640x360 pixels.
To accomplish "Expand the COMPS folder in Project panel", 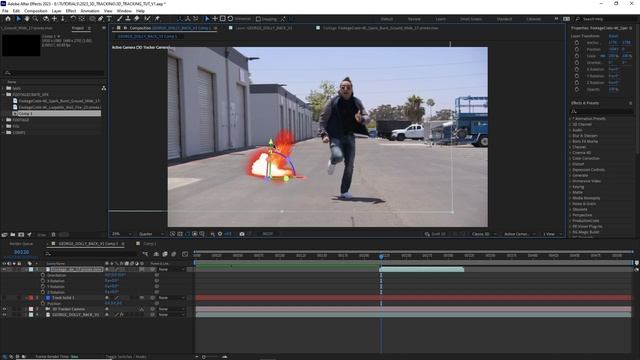I will tap(3, 133).
